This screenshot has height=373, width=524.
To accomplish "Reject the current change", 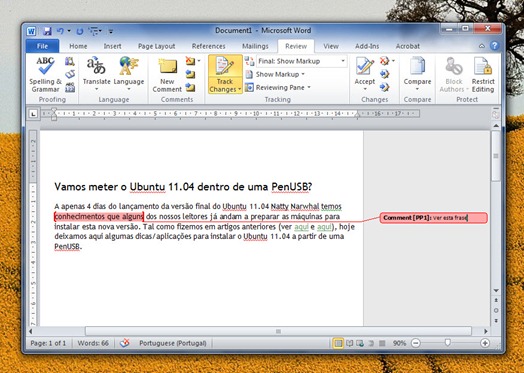I will [x=384, y=61].
